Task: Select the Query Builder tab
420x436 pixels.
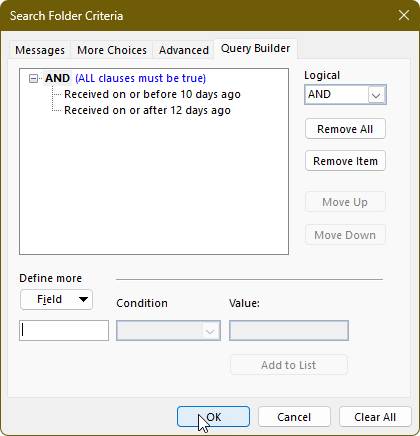Action: coord(255,49)
